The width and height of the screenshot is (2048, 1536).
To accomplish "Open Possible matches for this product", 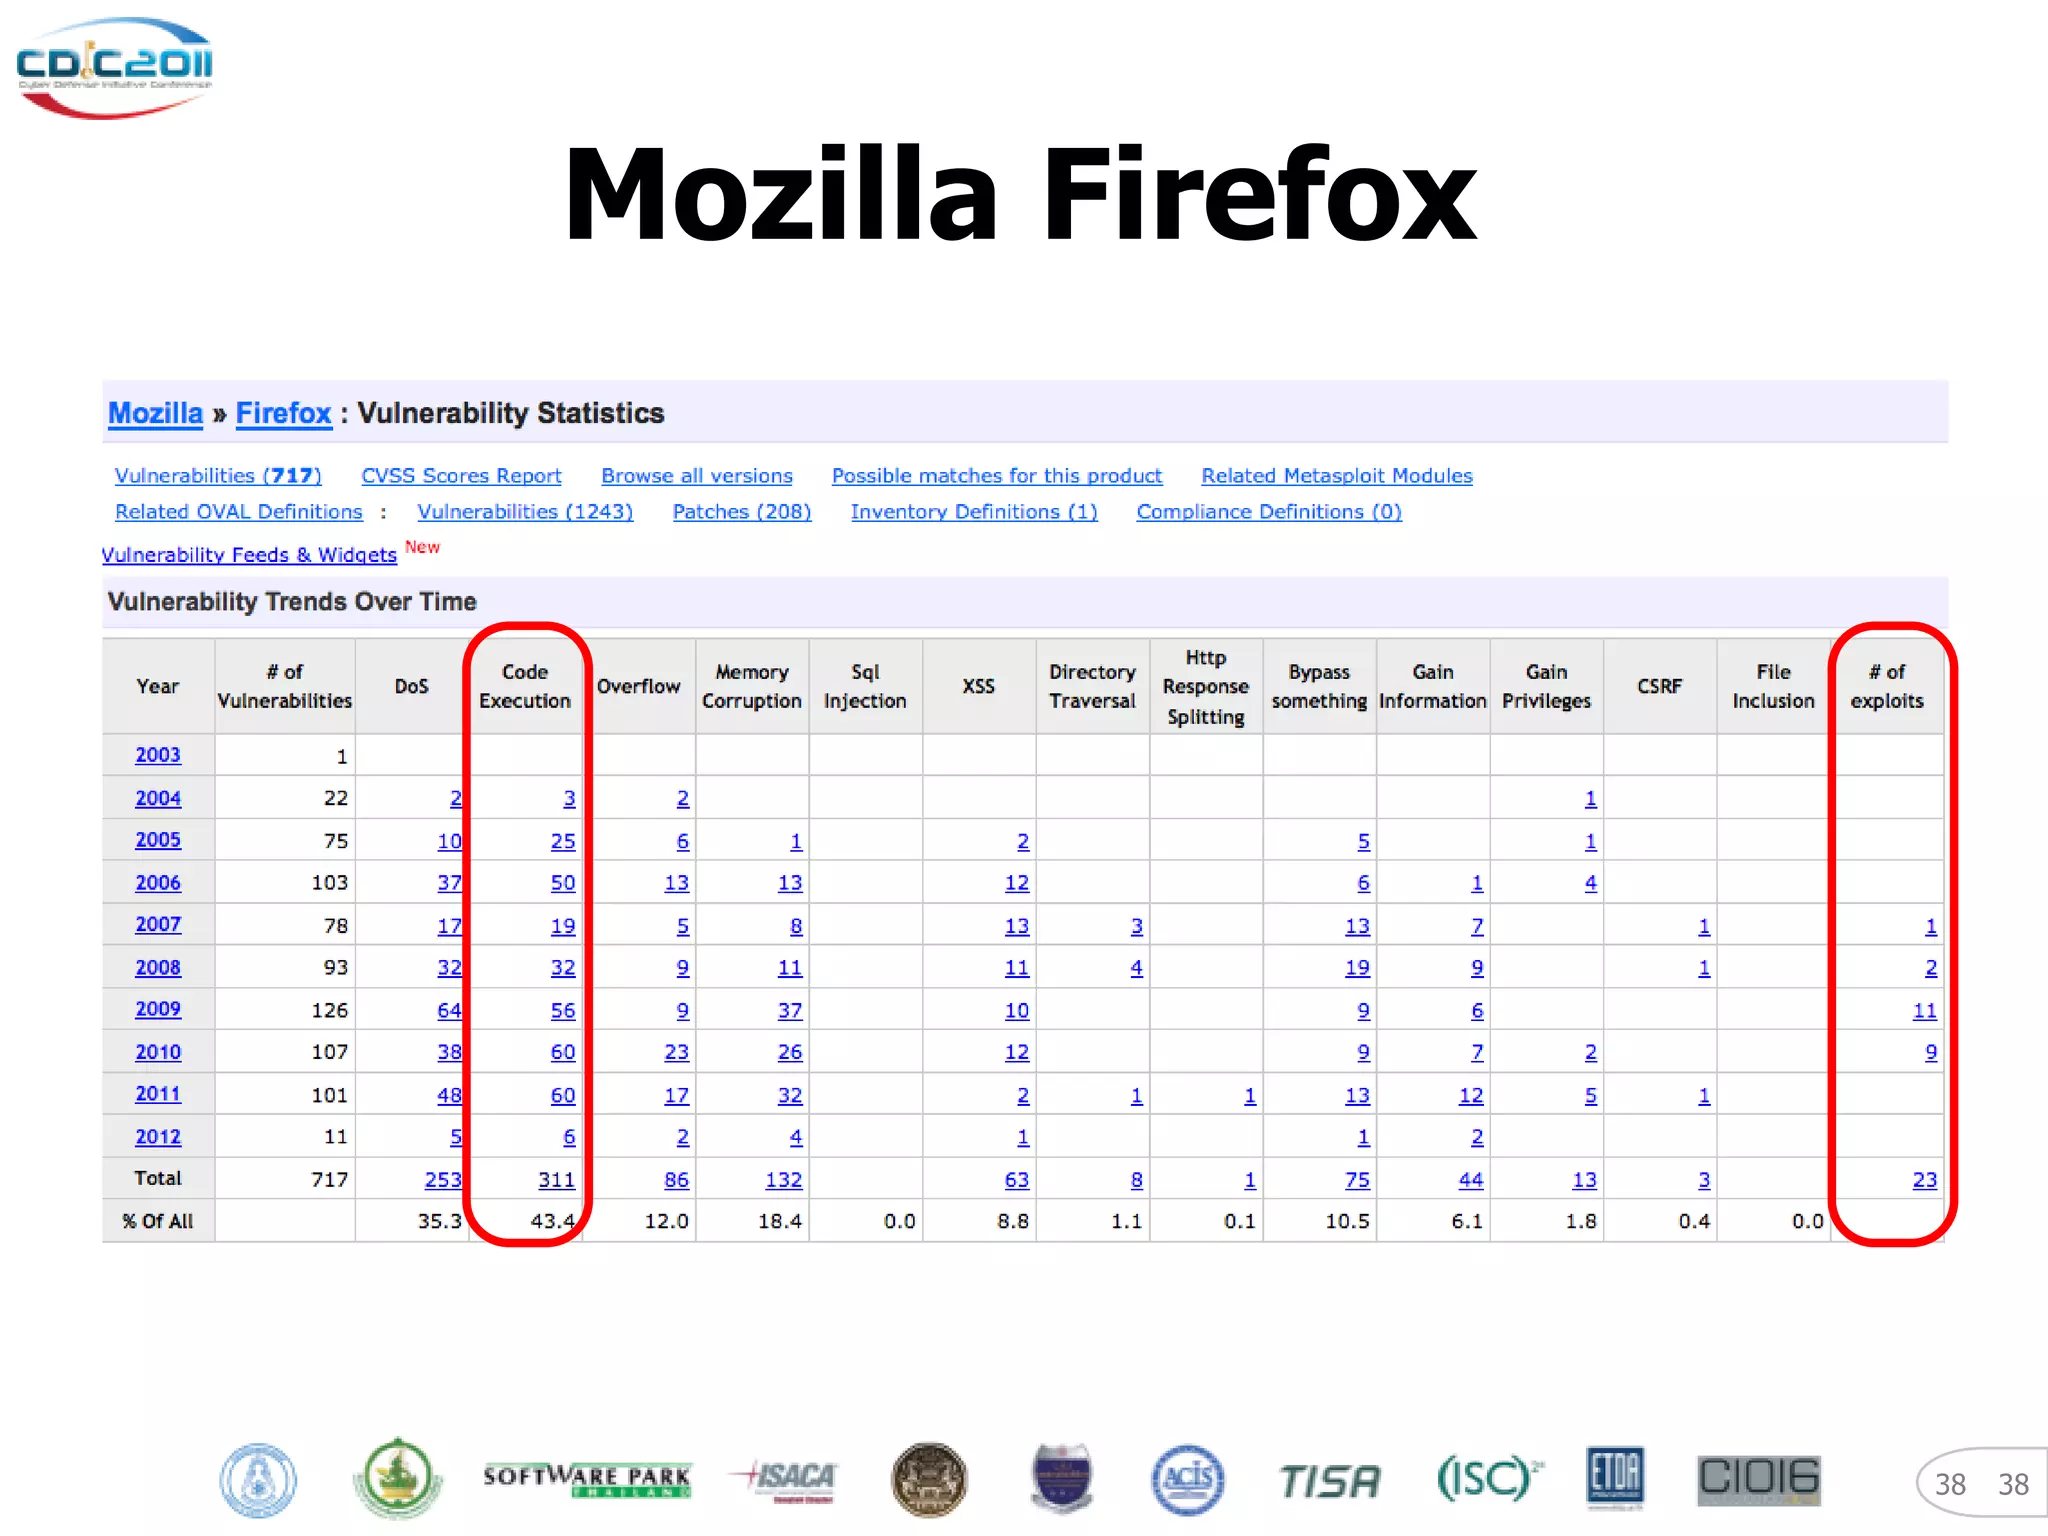I will [997, 476].
